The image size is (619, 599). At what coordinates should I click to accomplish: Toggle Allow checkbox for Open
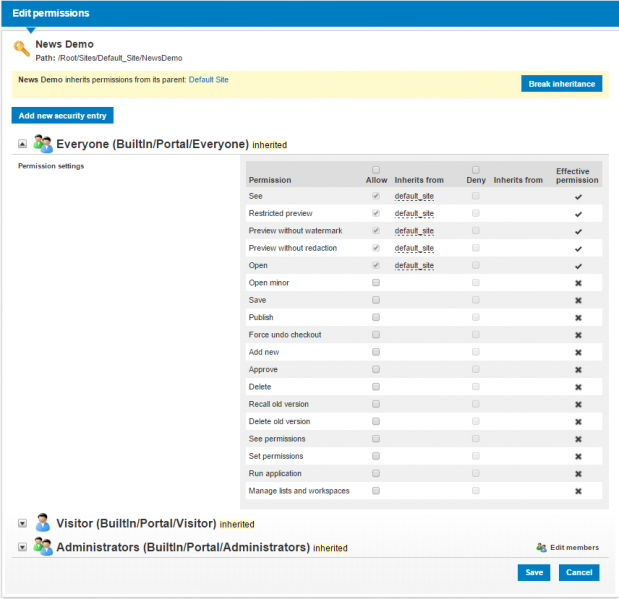376,265
